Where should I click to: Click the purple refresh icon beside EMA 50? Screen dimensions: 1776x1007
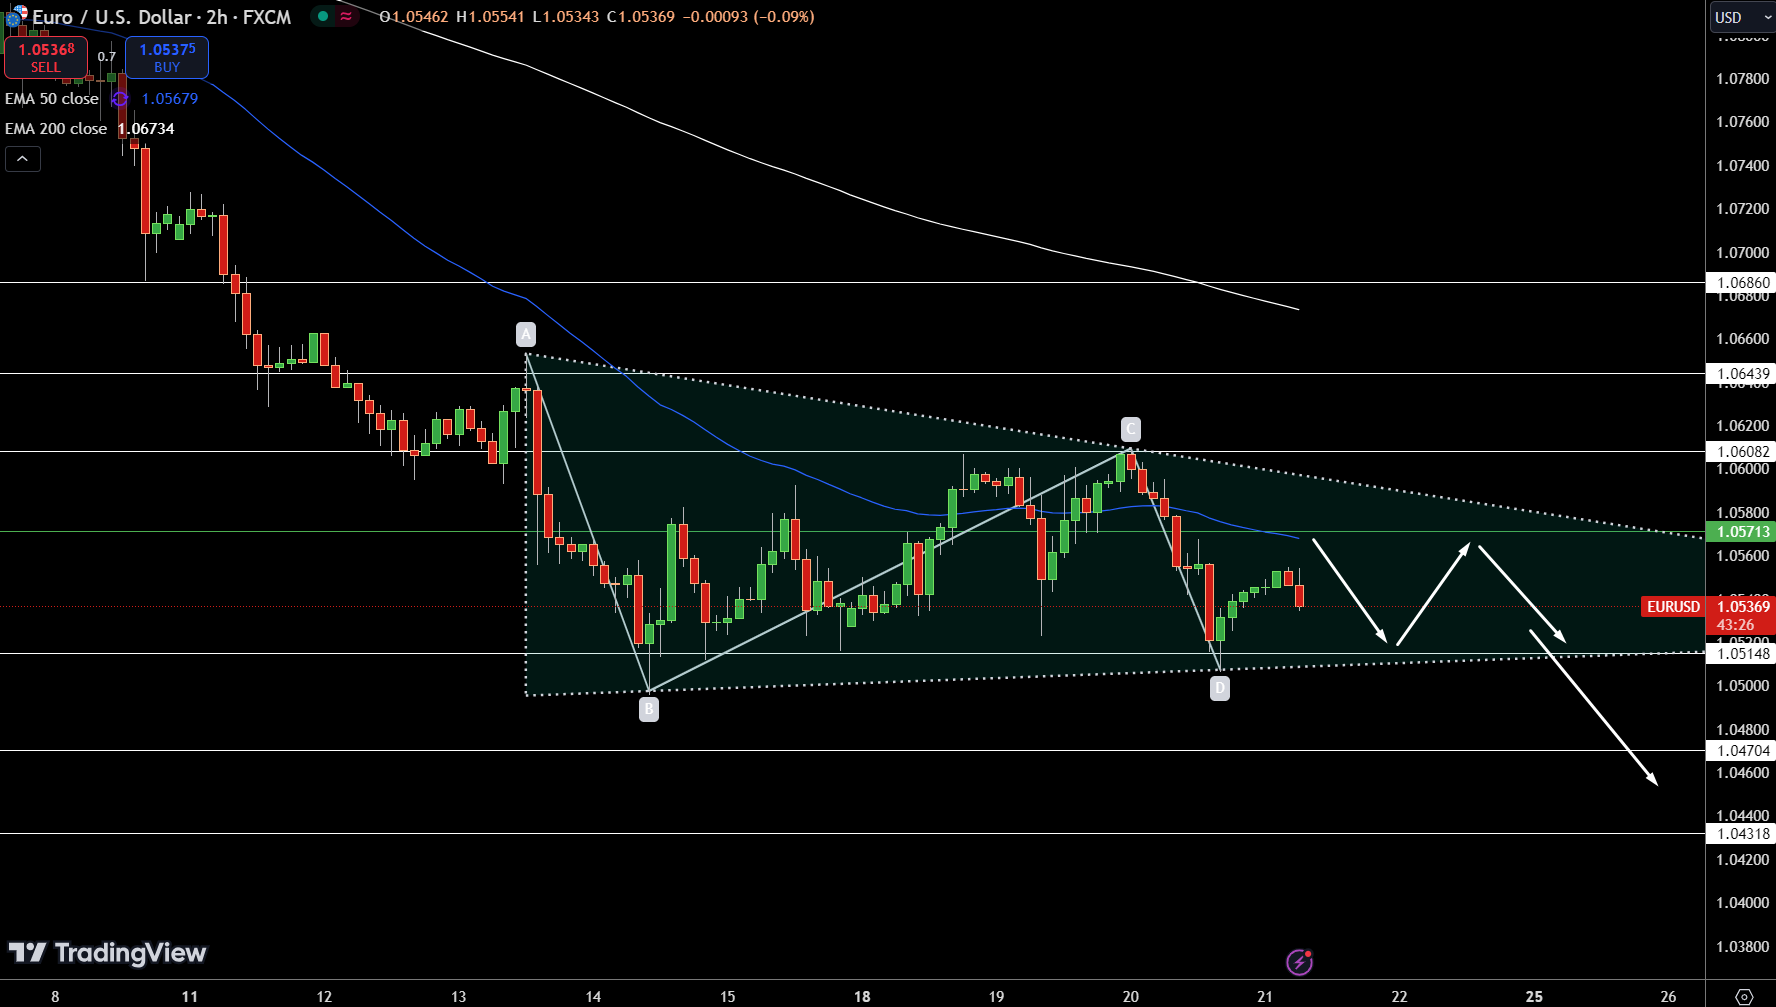(120, 98)
